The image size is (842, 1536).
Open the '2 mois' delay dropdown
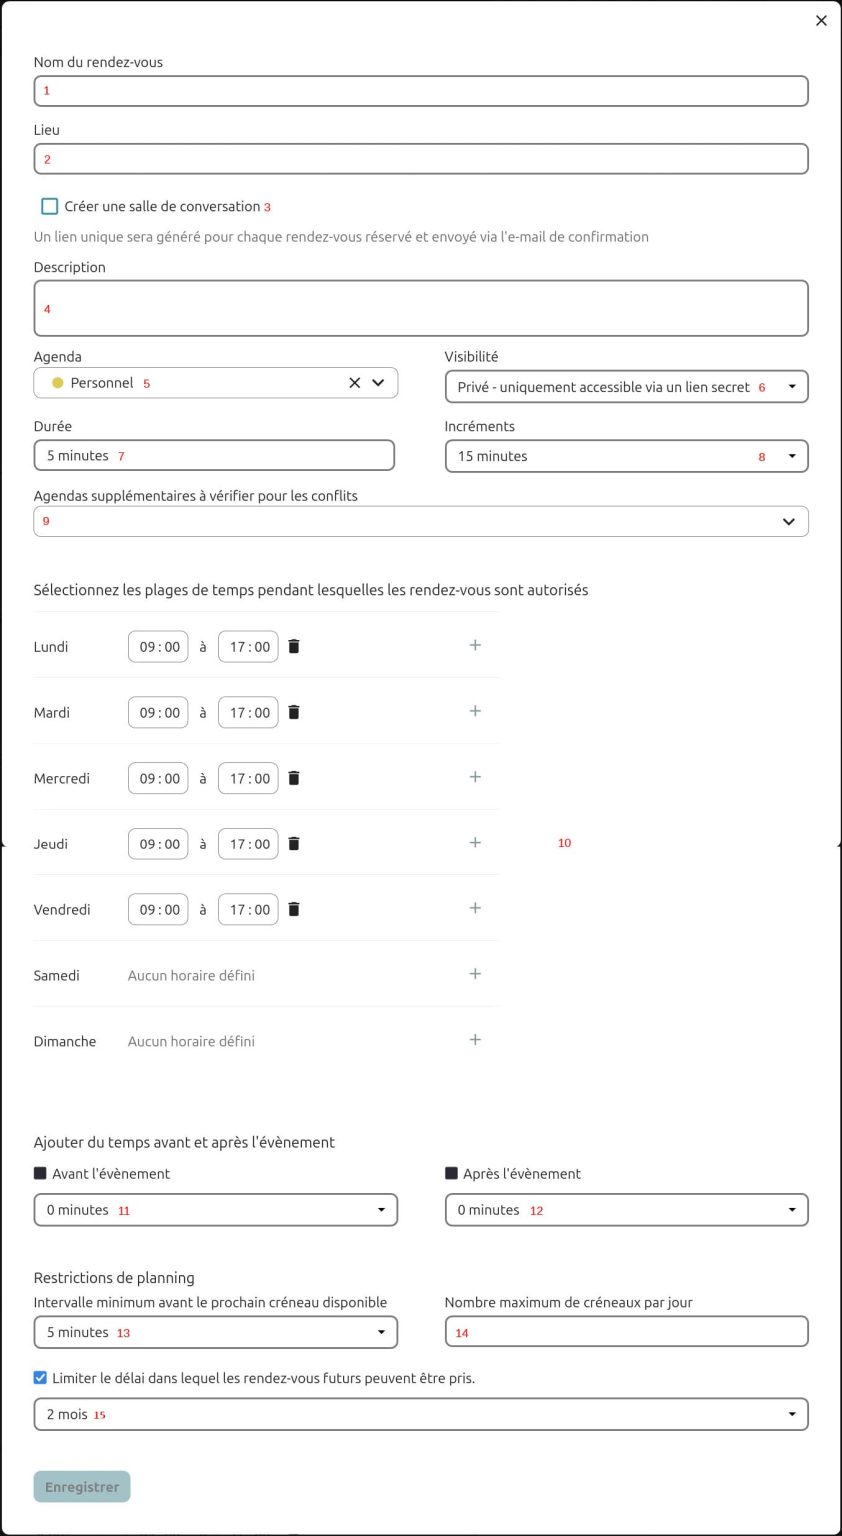coord(420,1415)
